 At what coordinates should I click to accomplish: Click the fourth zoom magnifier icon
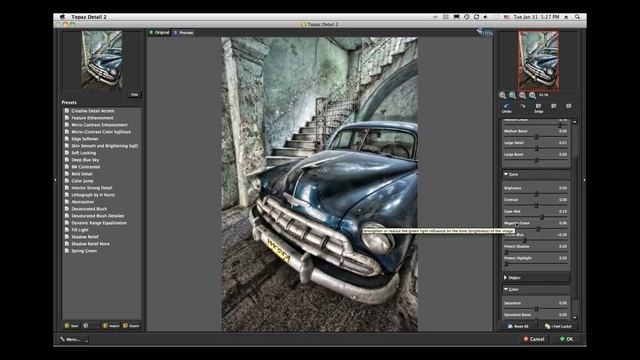(x=532, y=95)
